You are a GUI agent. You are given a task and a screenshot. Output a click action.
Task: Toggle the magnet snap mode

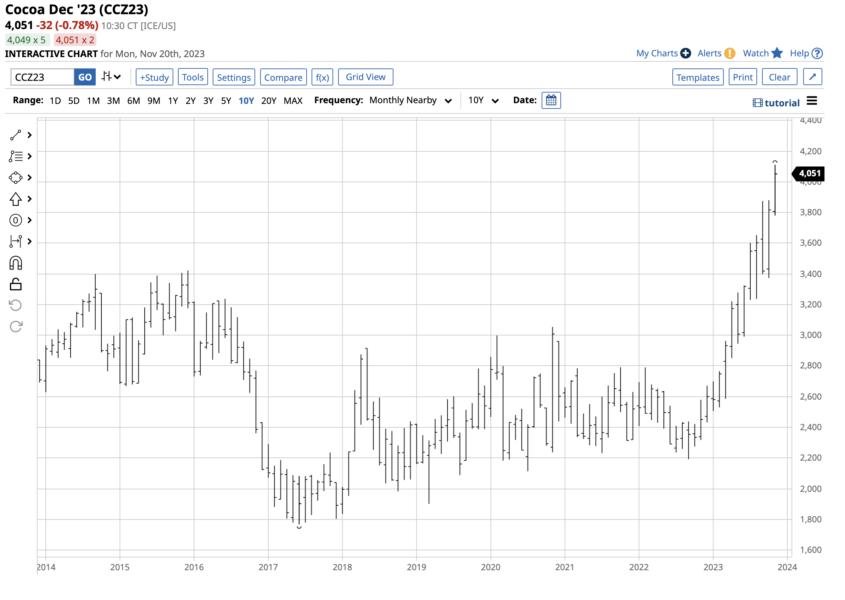tap(14, 262)
